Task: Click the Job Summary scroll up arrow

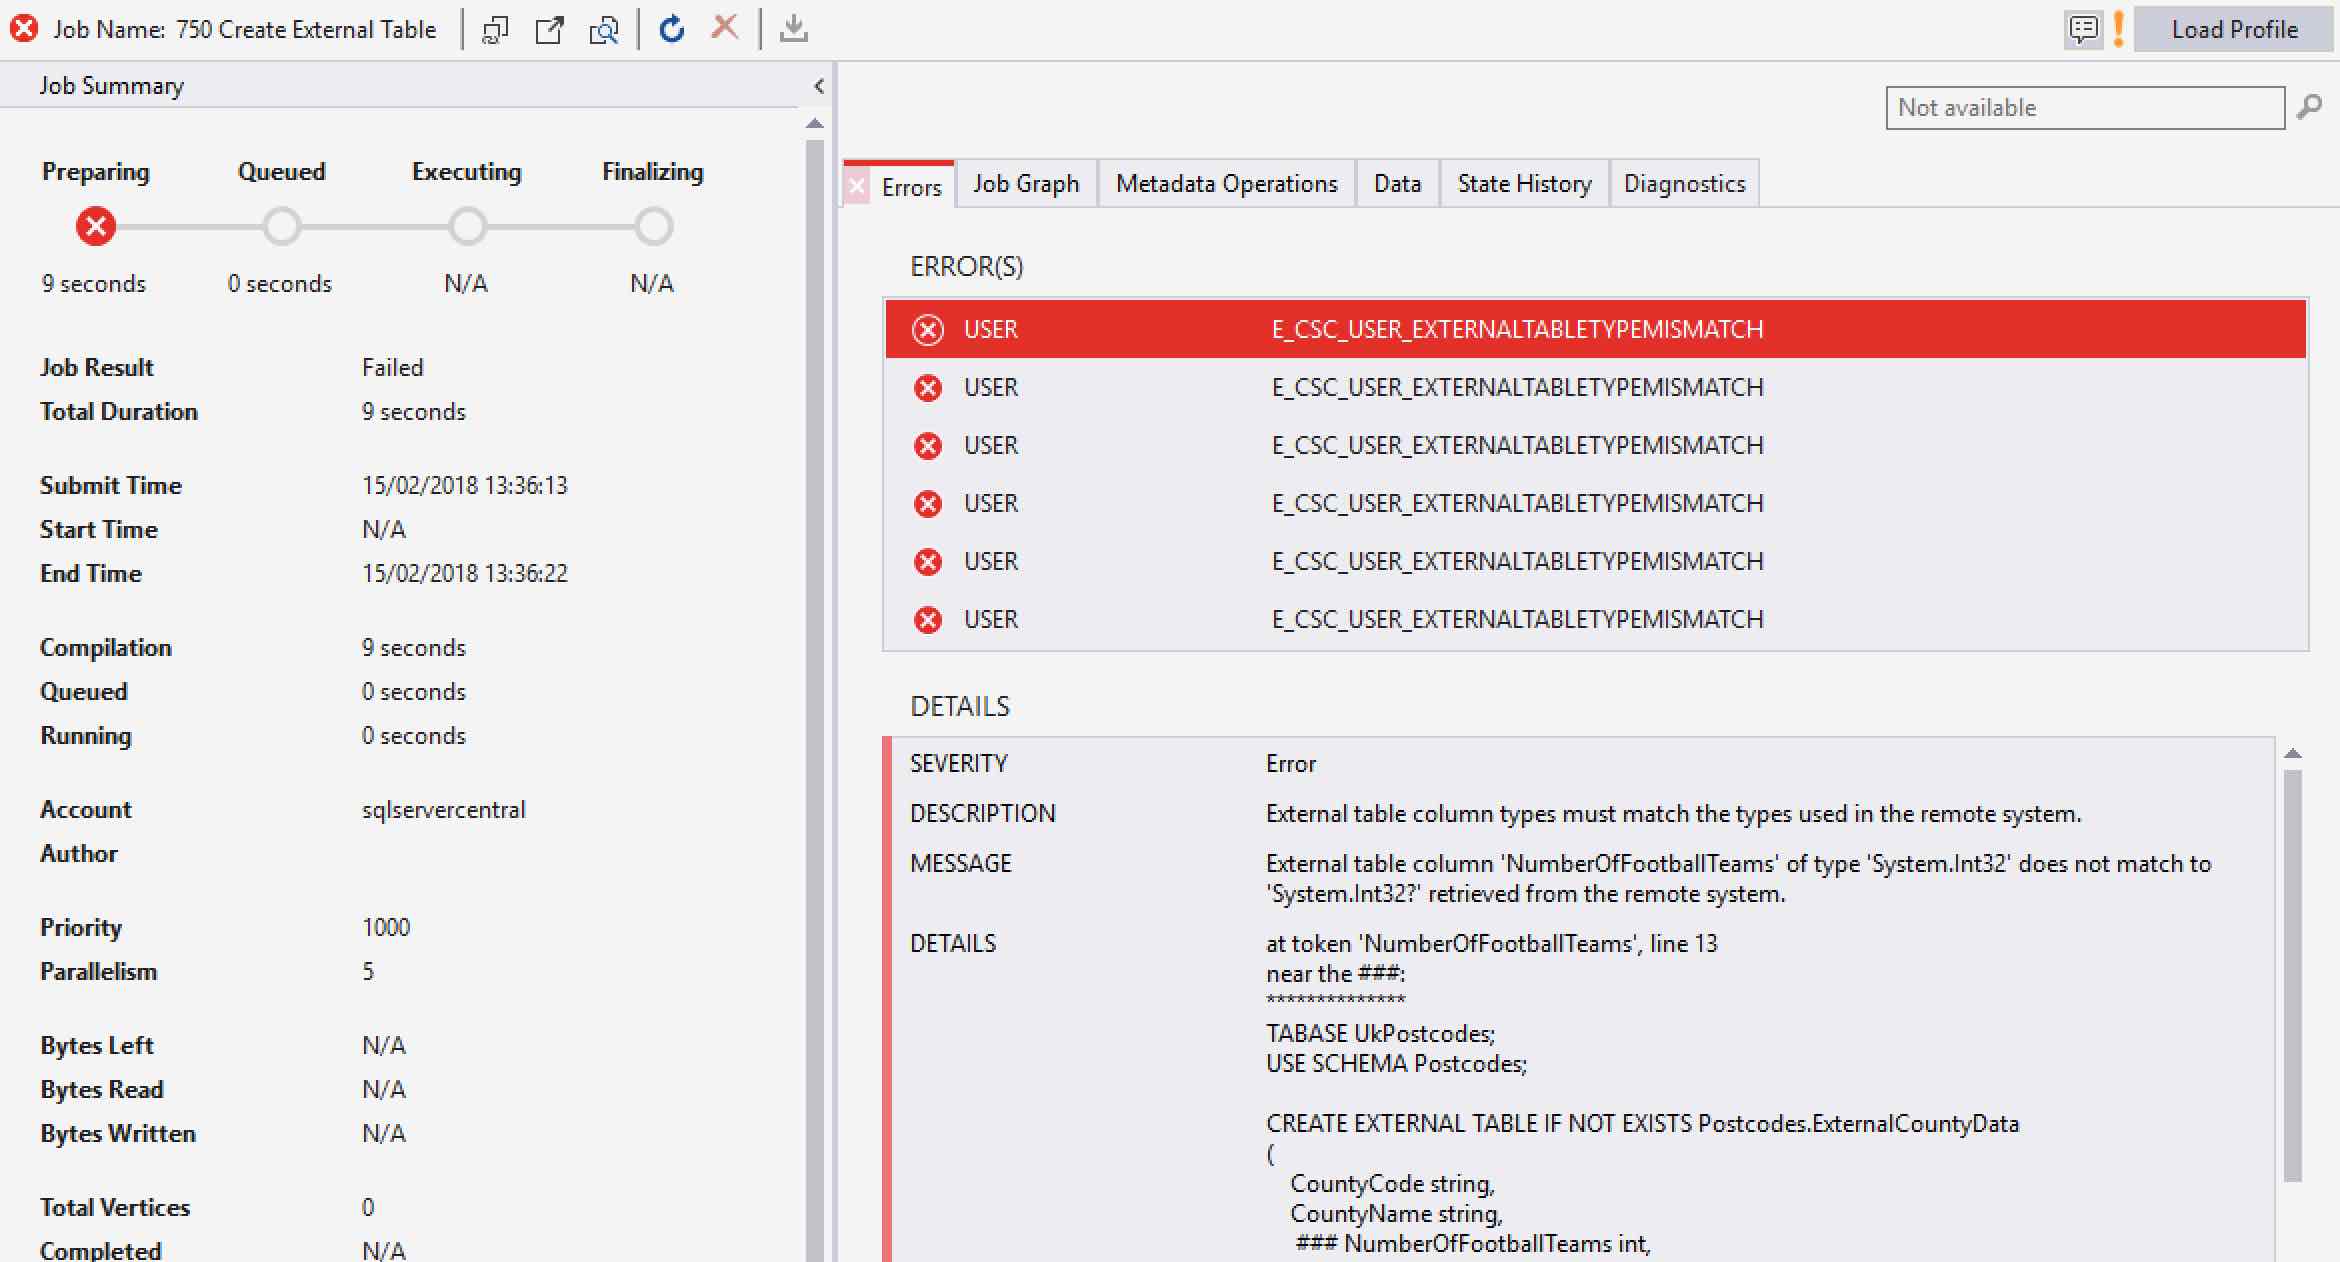Action: 815,124
